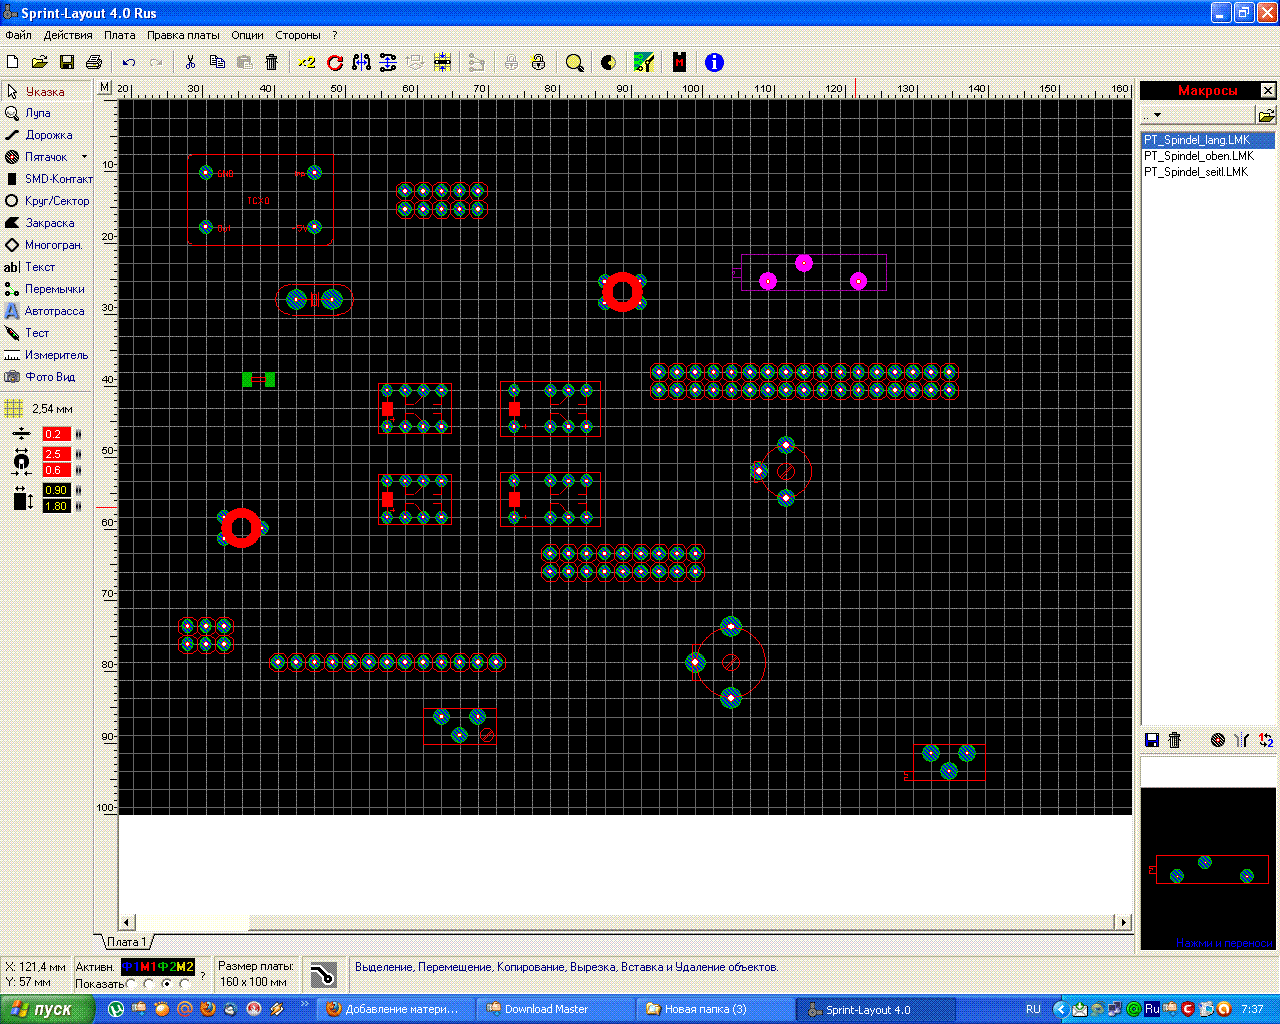Switch to Новая папка (3) taskbar window
The width and height of the screenshot is (1280, 1024).
pyautogui.click(x=716, y=1009)
